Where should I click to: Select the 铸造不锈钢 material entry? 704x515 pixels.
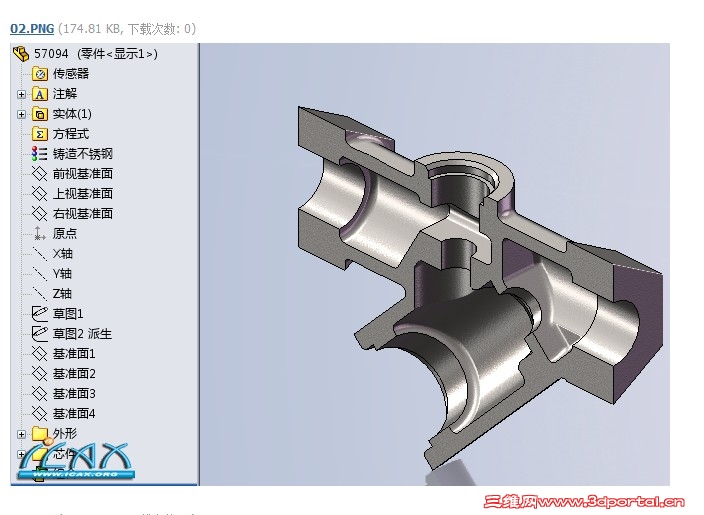click(x=83, y=154)
